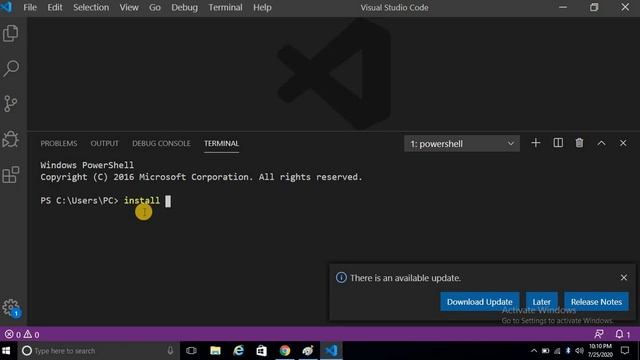Click the Copyright (C) 2016 Microsoft line
640x360 pixels.
tap(201, 177)
